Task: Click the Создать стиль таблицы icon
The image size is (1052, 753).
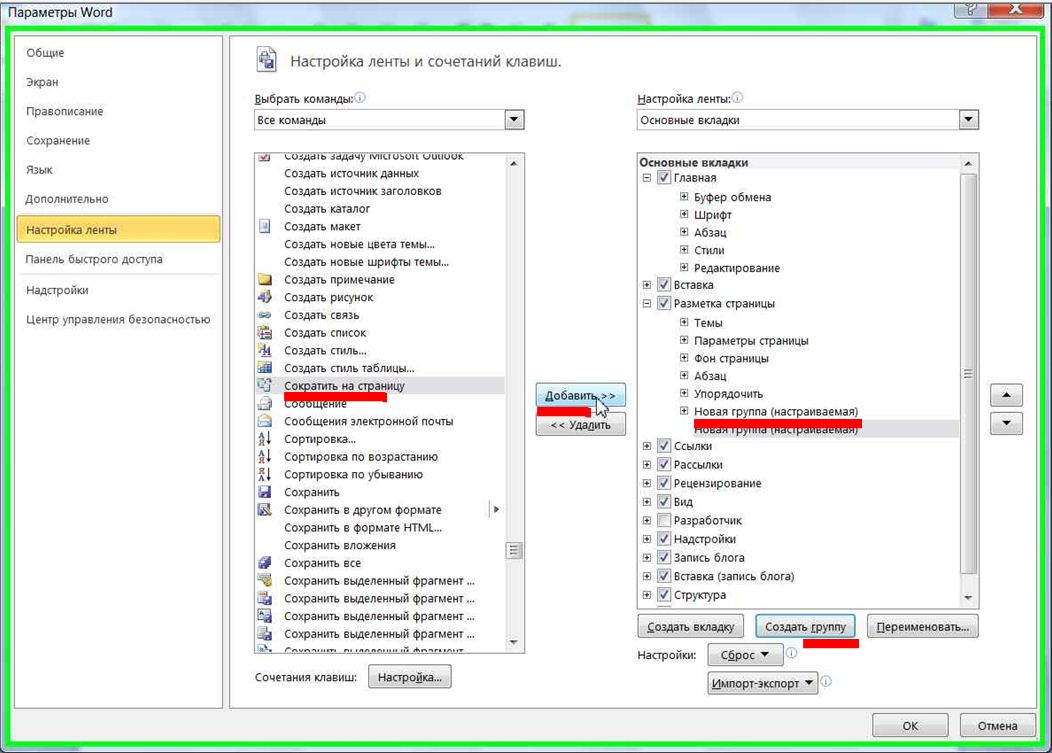Action: point(264,368)
